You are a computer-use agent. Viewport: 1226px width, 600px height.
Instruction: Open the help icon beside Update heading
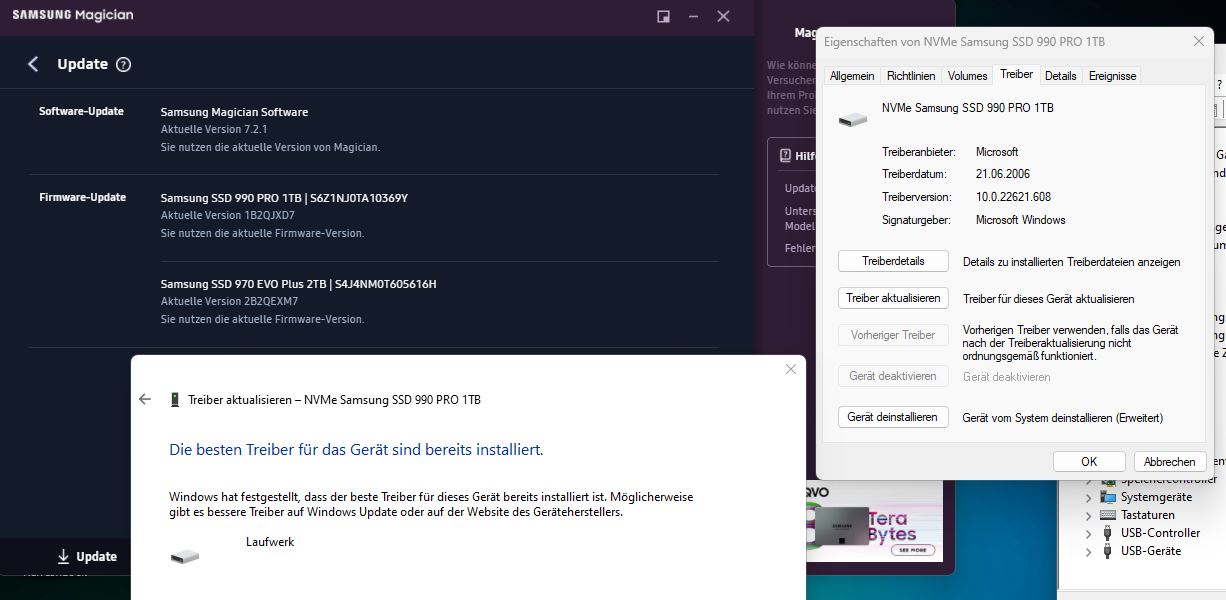[123, 64]
